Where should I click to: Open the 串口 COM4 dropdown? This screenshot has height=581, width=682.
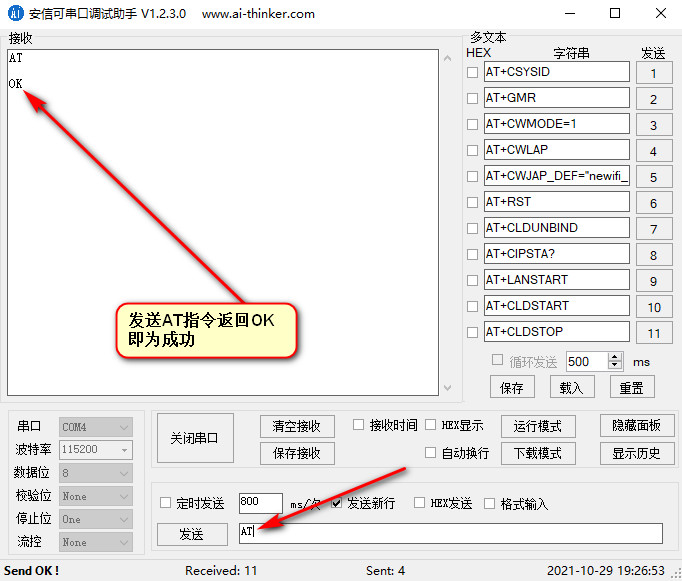pos(96,427)
